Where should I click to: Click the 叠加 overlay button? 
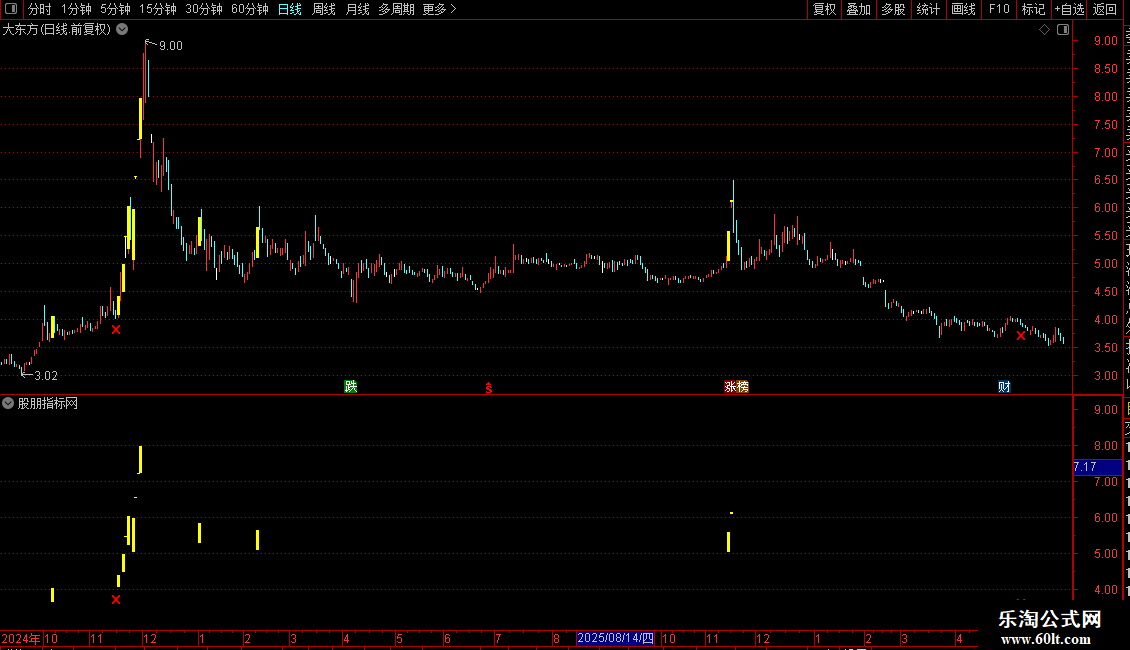(858, 9)
